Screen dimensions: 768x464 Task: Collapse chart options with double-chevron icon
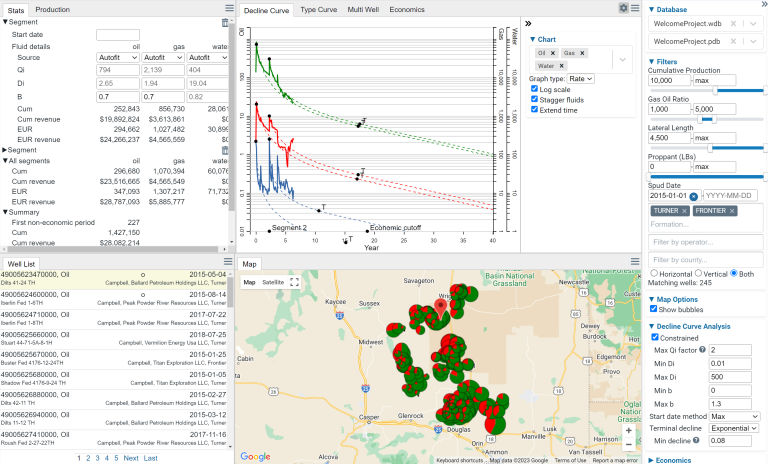[528, 24]
